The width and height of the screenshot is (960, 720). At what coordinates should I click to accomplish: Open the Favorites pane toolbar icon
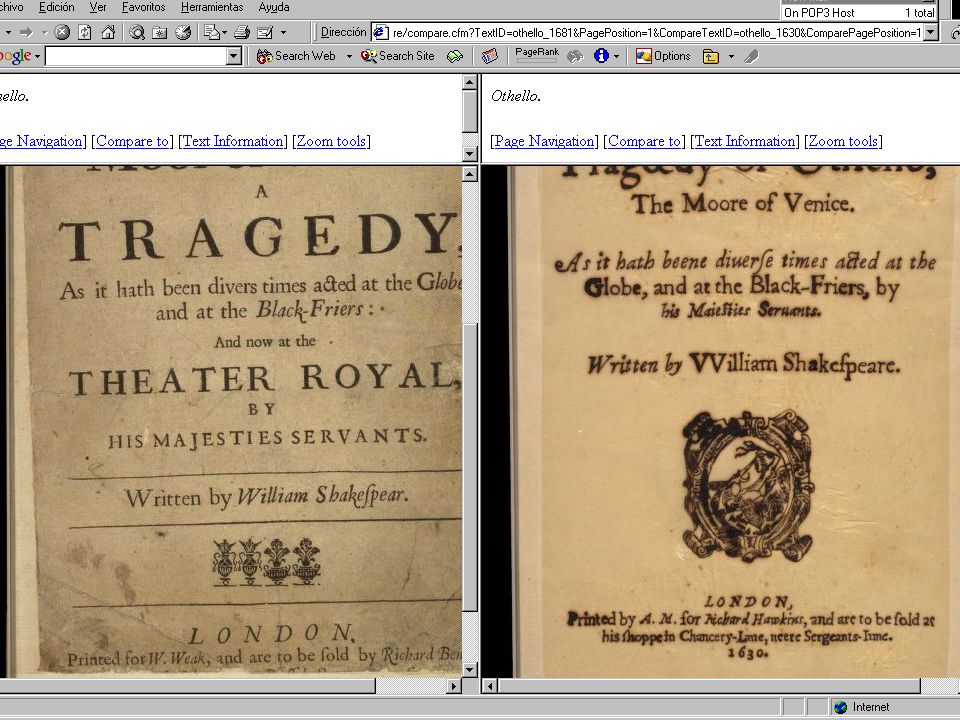pos(160,32)
